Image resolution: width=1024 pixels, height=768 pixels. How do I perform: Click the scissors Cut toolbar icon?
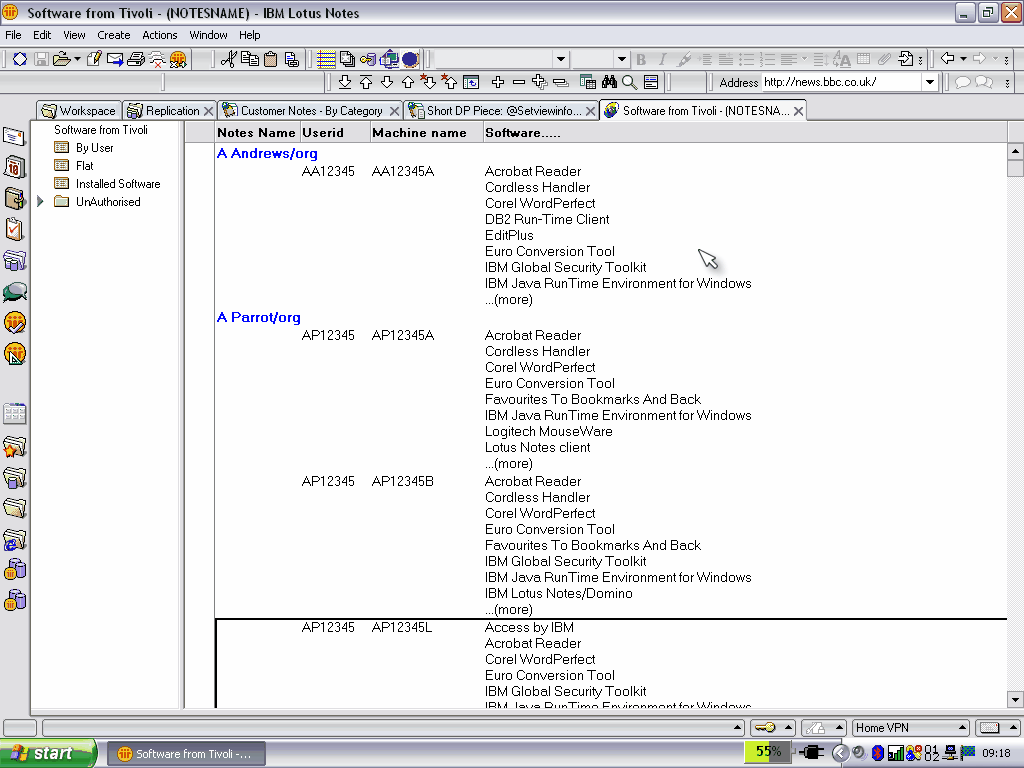pyautogui.click(x=228, y=59)
